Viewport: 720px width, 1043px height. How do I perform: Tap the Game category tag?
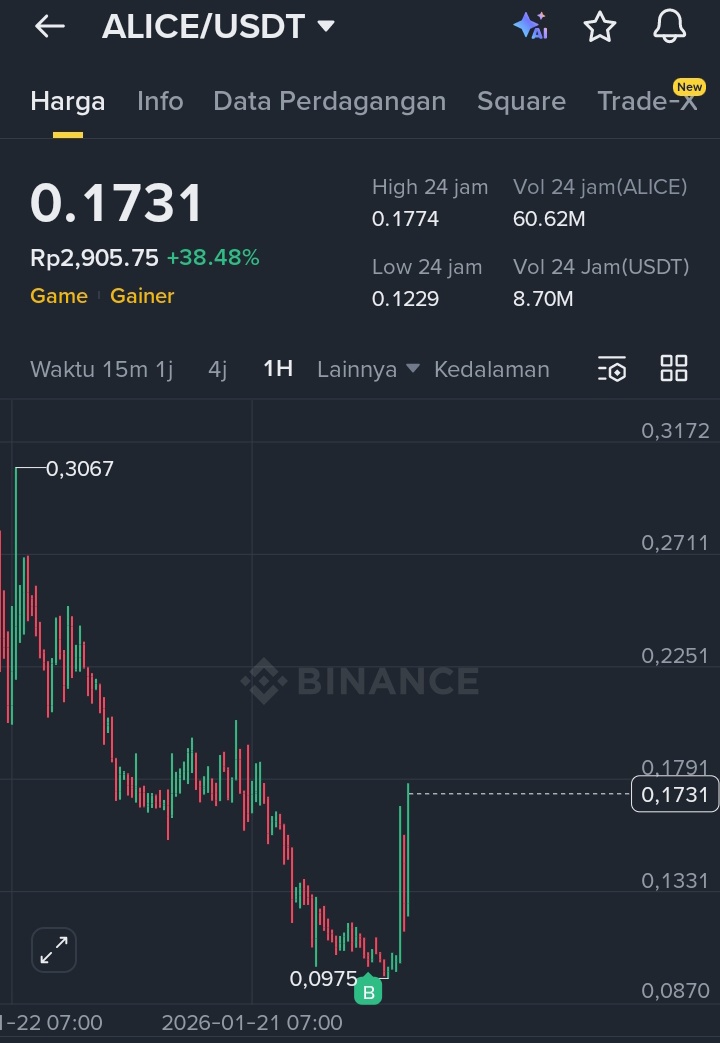59,296
